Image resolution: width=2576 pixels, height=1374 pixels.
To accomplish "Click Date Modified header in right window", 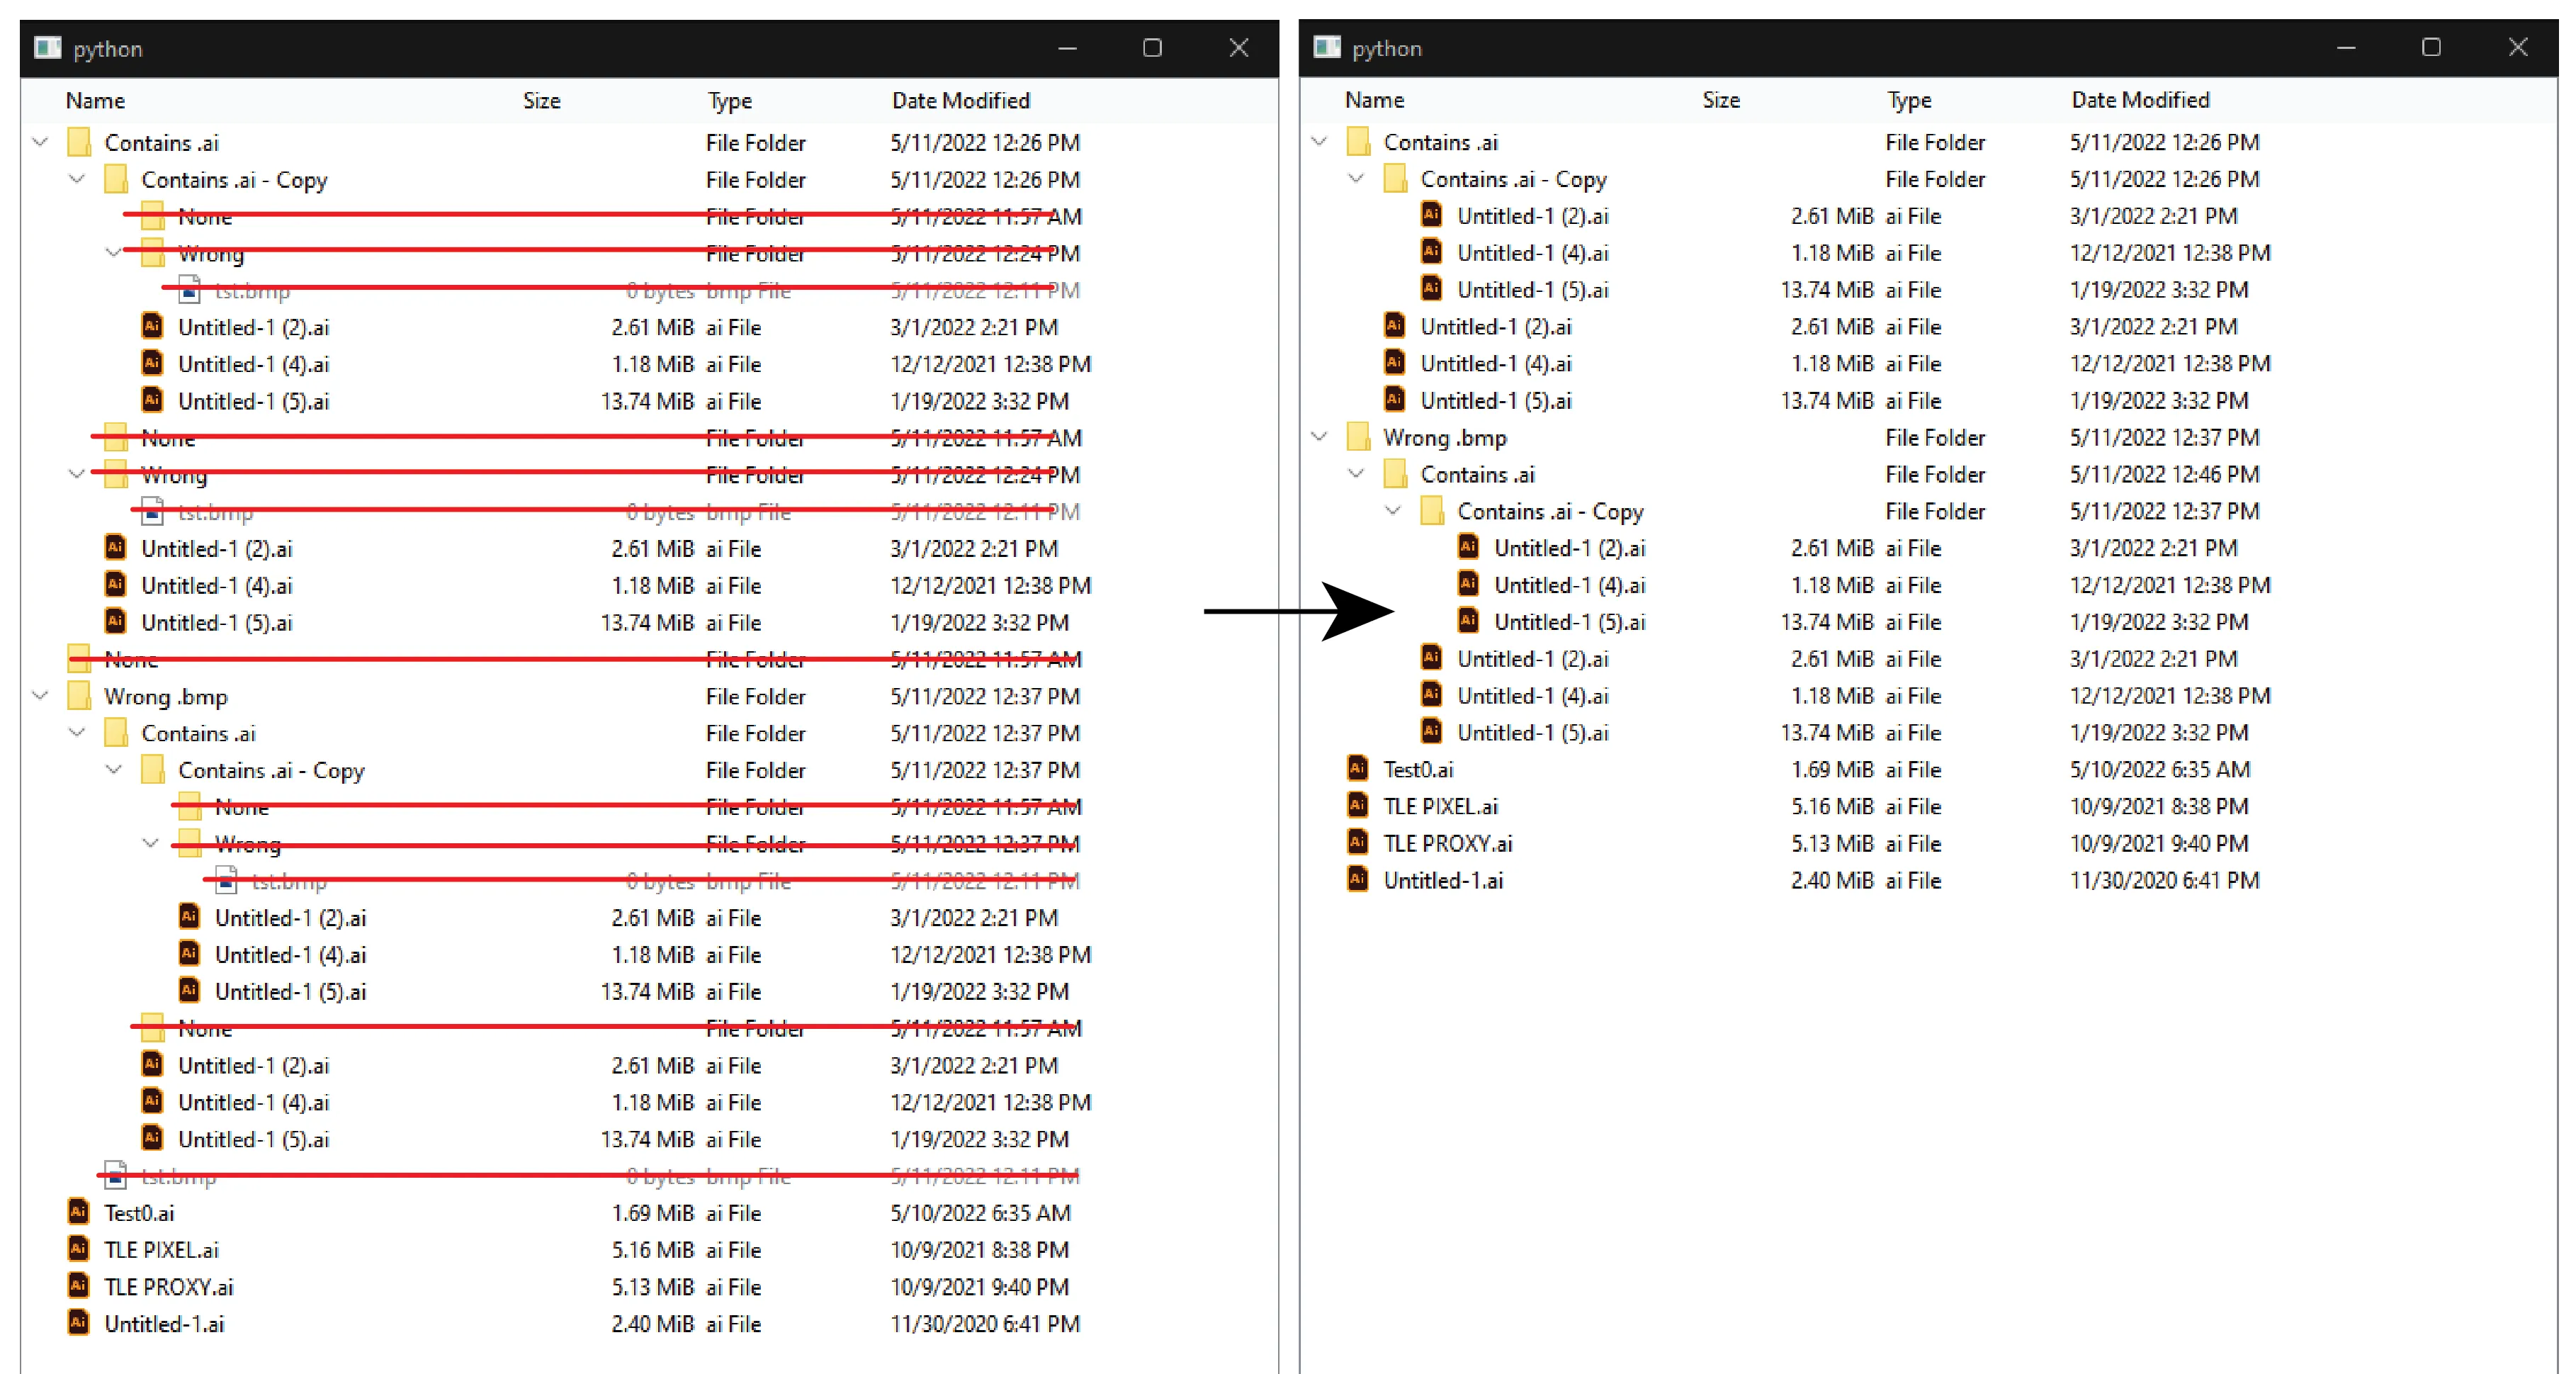I will (2140, 100).
